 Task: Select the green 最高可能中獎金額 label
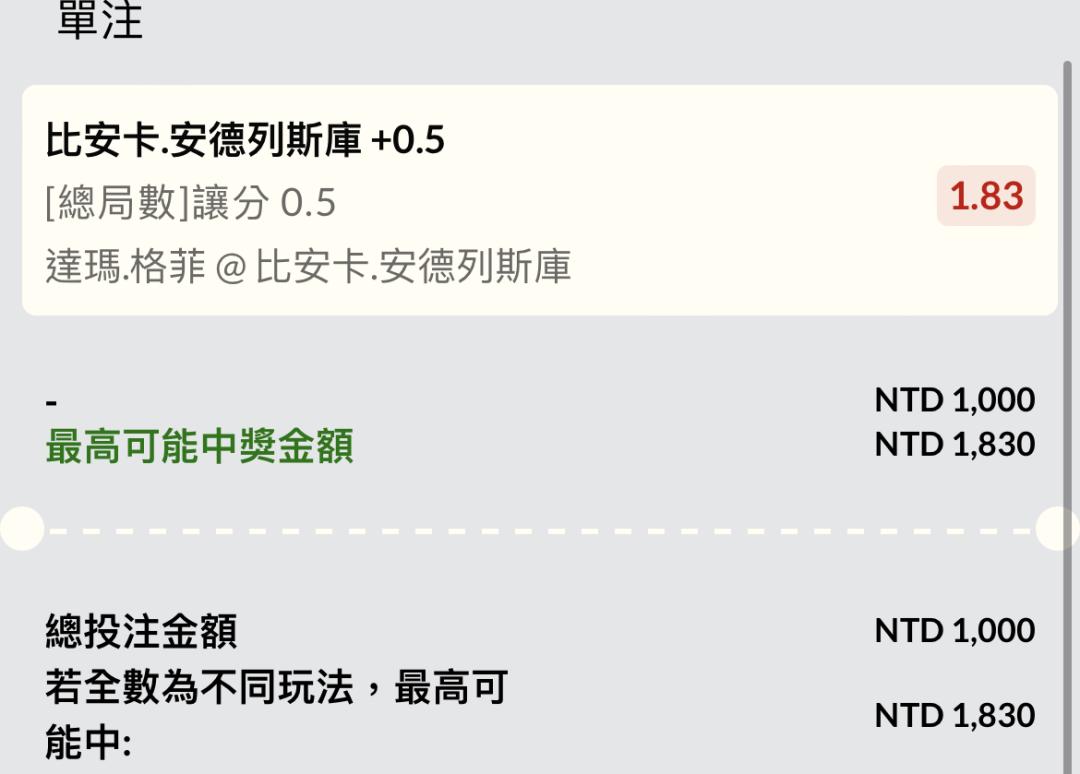click(199, 447)
